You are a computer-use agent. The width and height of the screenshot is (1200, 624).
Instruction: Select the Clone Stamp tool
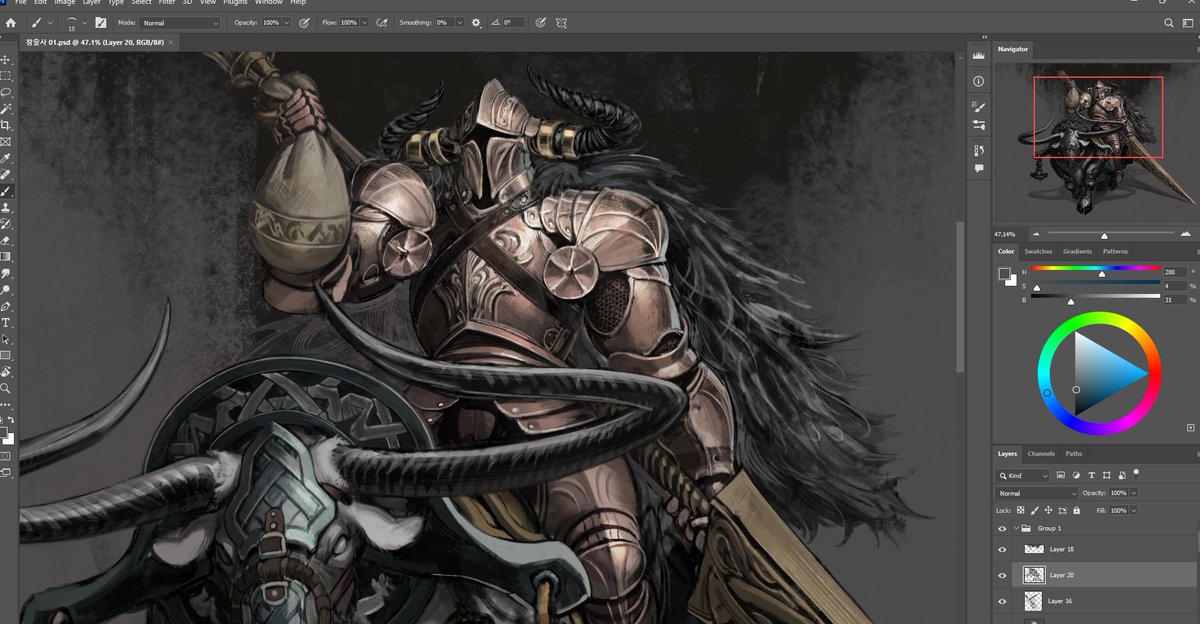[x=6, y=207]
